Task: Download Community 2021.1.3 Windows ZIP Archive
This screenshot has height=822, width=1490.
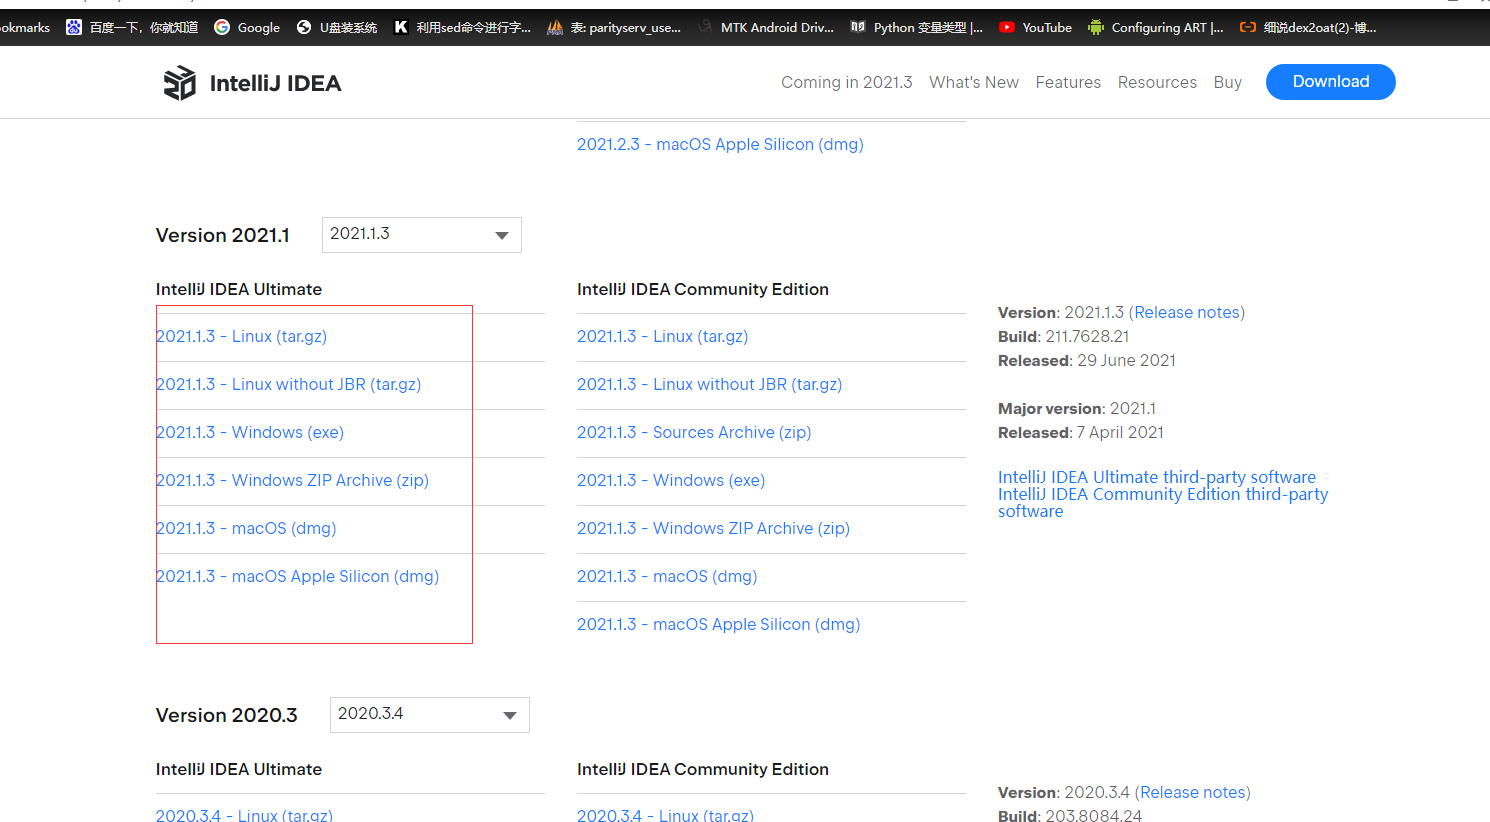Action: pos(713,528)
